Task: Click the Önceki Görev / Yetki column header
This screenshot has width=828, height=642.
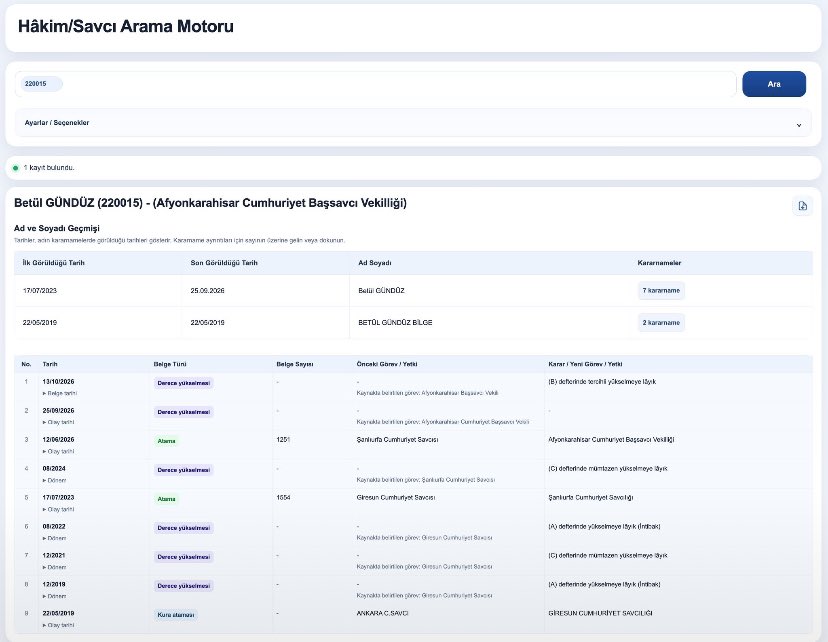Action: [387, 364]
